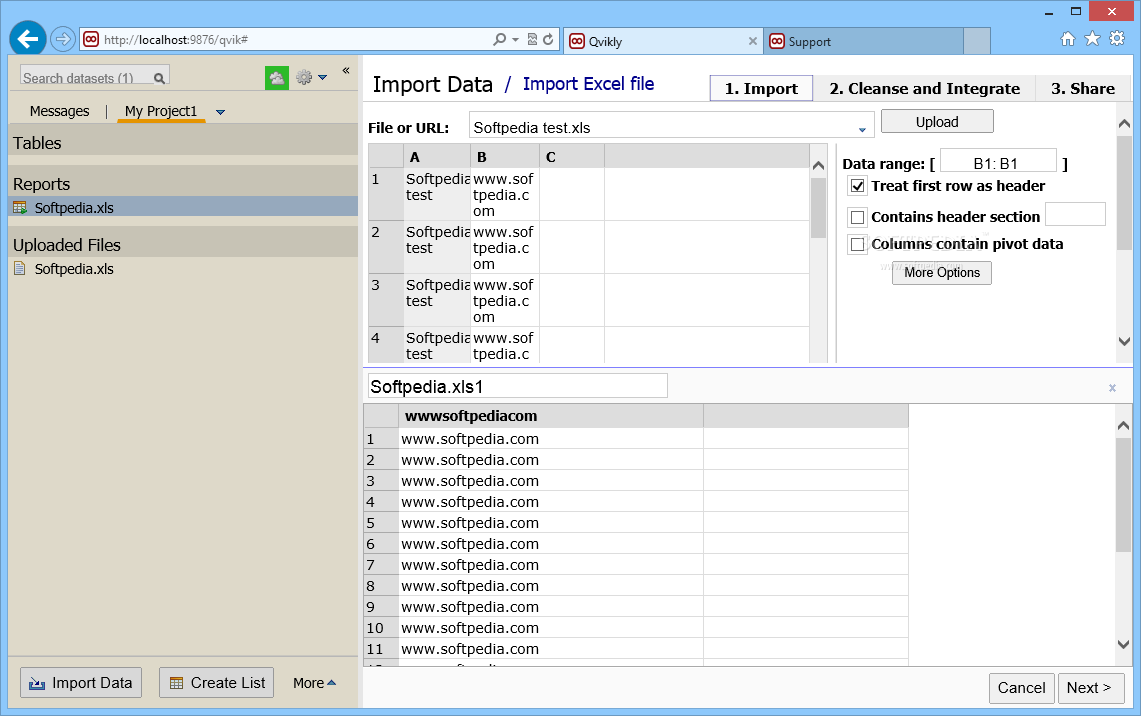1141x716 pixels.
Task: Click the compatibility view icon in address bar
Action: (x=532, y=39)
